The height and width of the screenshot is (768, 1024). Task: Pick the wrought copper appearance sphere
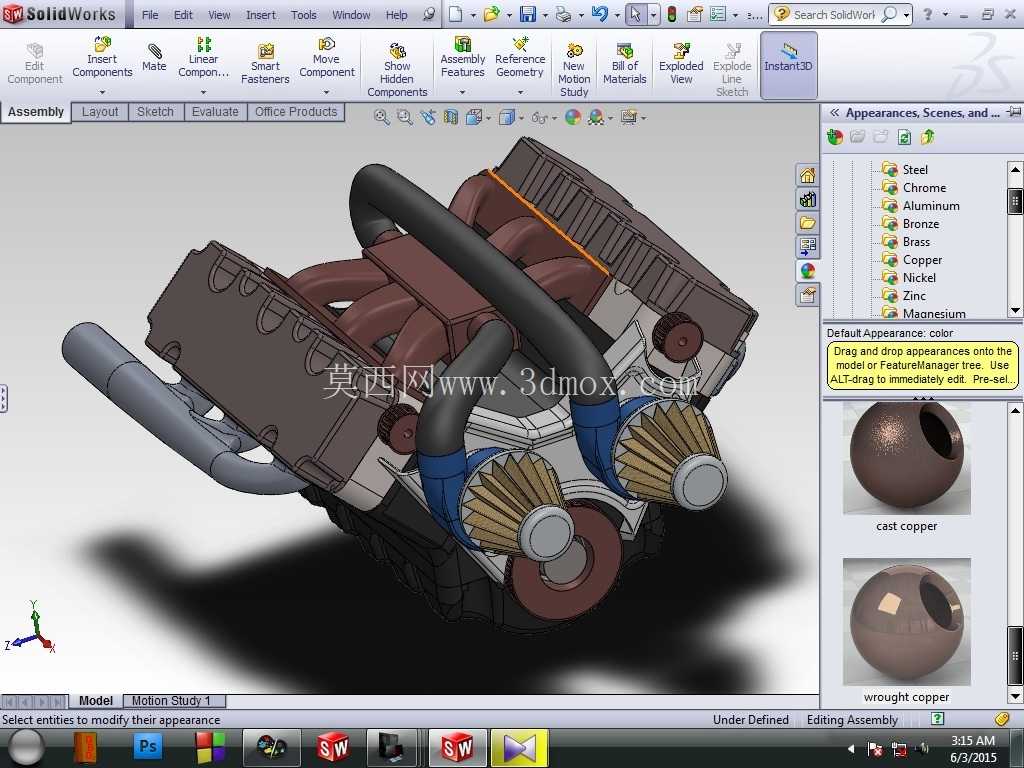tap(906, 621)
